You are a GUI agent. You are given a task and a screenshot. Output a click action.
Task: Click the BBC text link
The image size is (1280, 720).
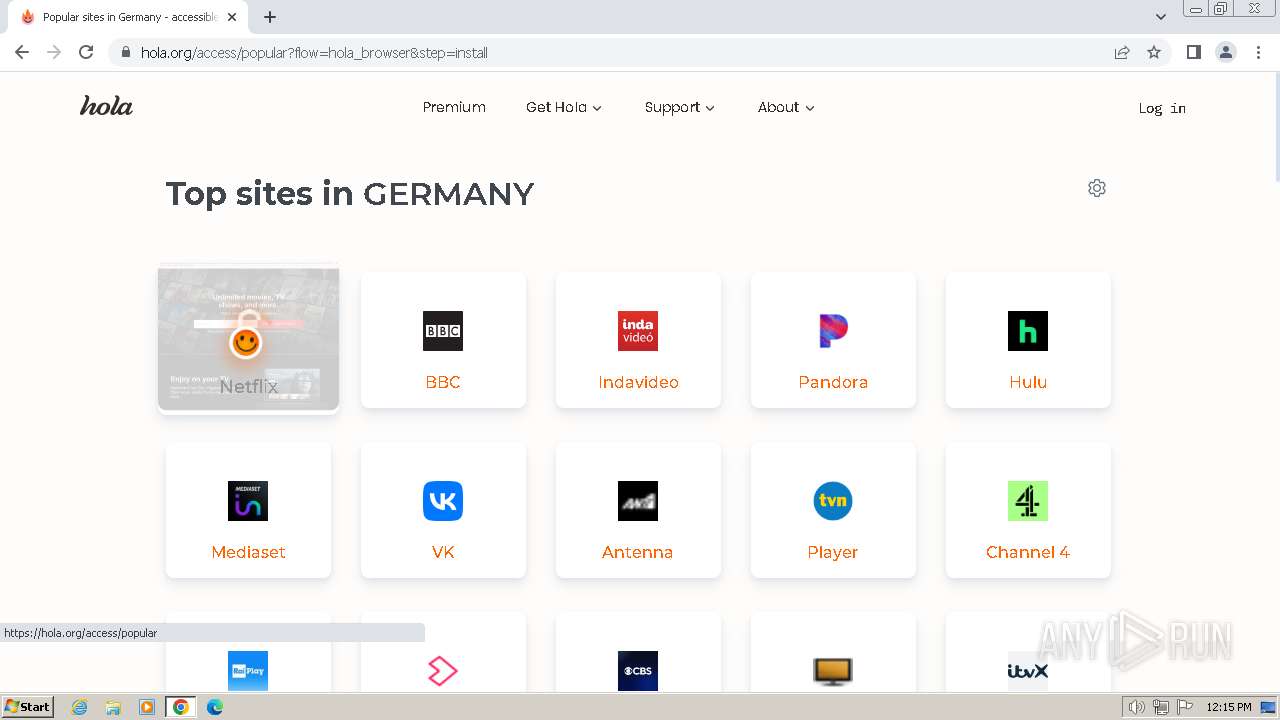[x=443, y=382]
